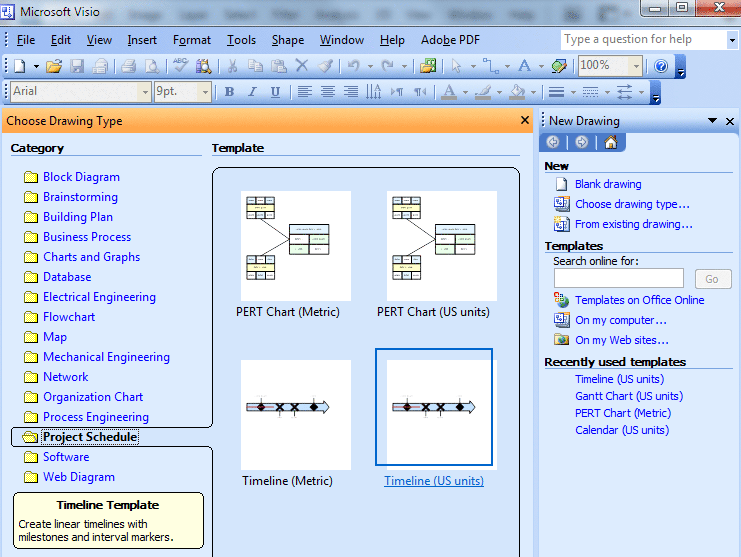This screenshot has height=557, width=741.
Task: Align text left
Action: 304,92
